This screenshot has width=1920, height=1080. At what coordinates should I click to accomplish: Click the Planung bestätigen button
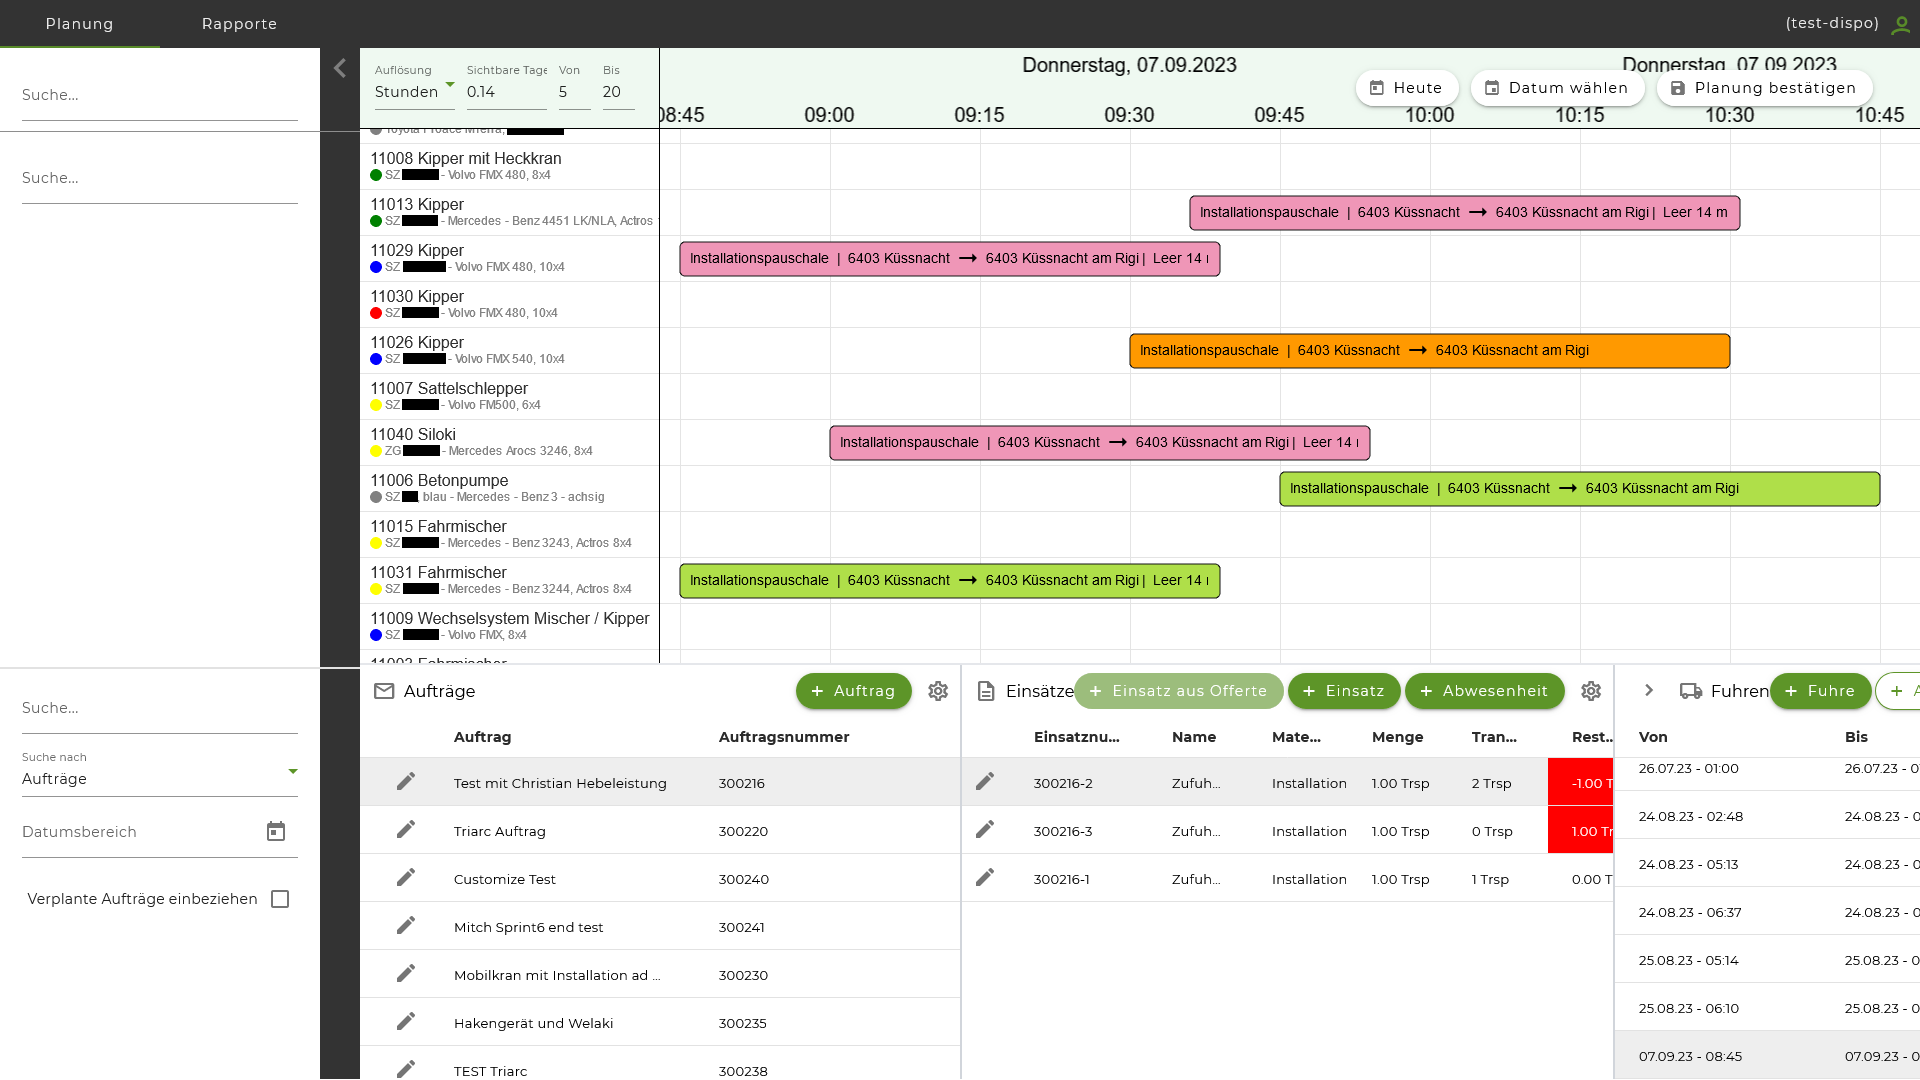pyautogui.click(x=1764, y=88)
